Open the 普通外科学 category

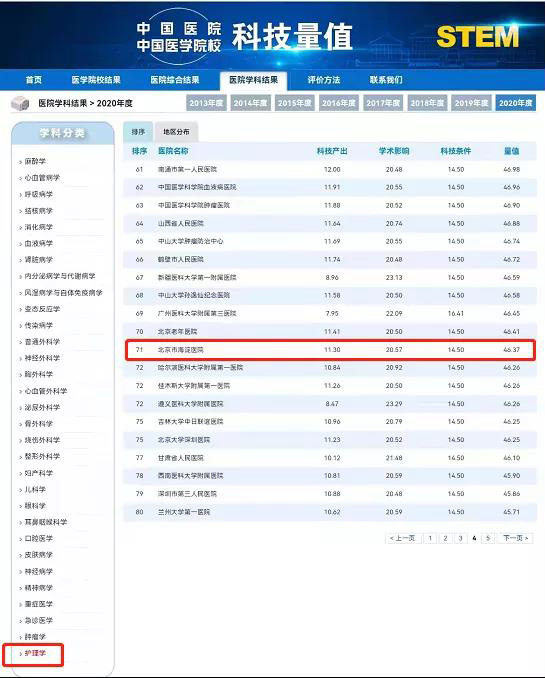[x=42, y=342]
